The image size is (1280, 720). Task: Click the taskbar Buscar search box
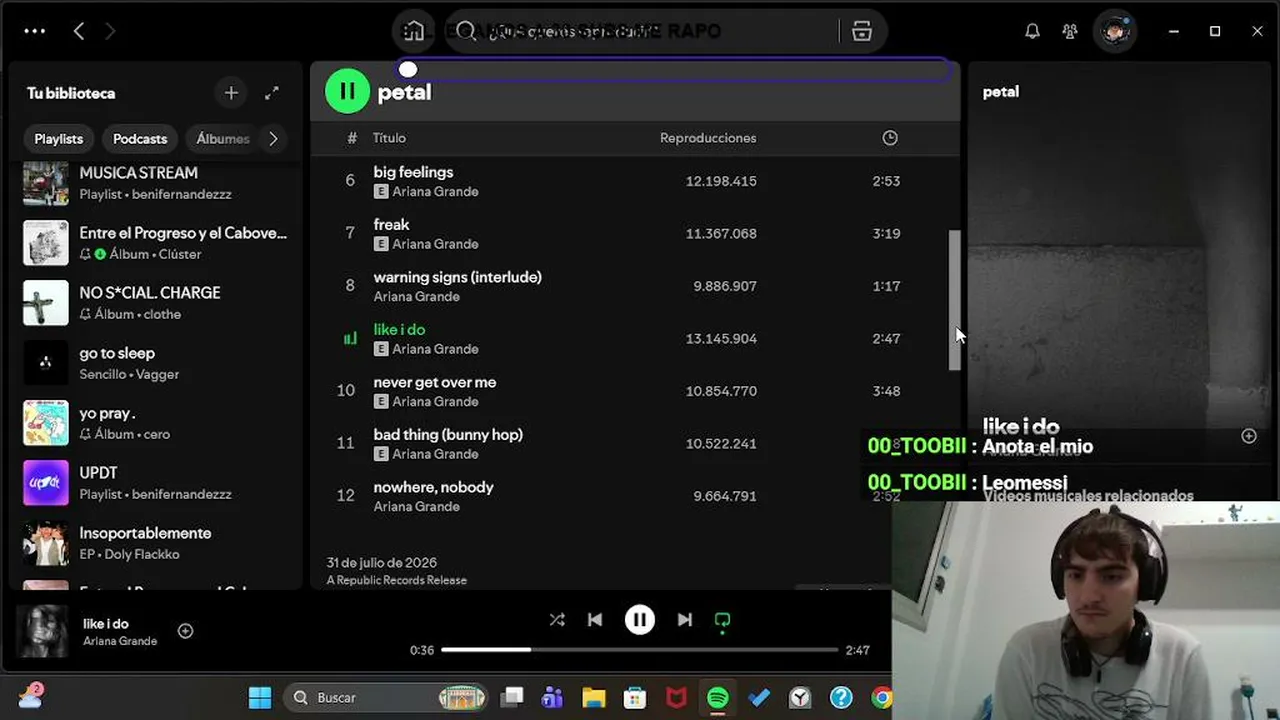coord(387,697)
